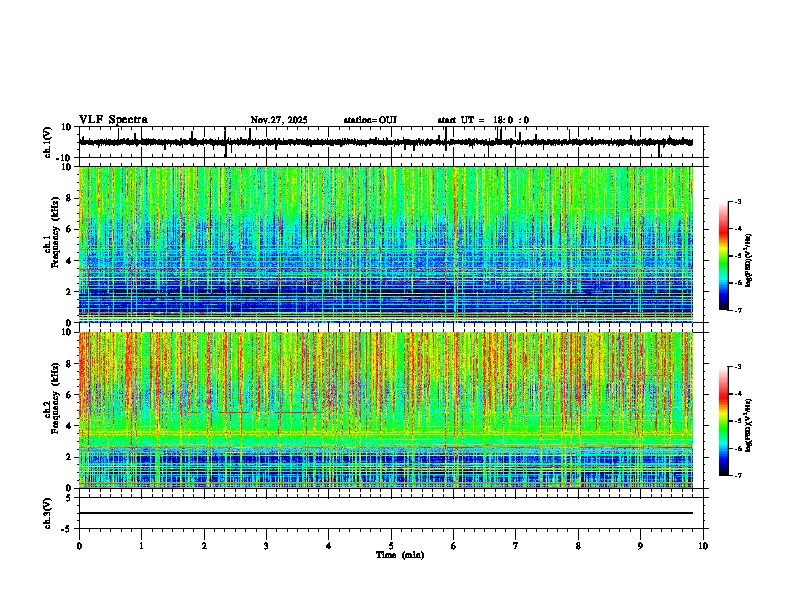Click the "-10" tick on ch.1(V) axis
This screenshot has width=792, height=612.
point(65,158)
